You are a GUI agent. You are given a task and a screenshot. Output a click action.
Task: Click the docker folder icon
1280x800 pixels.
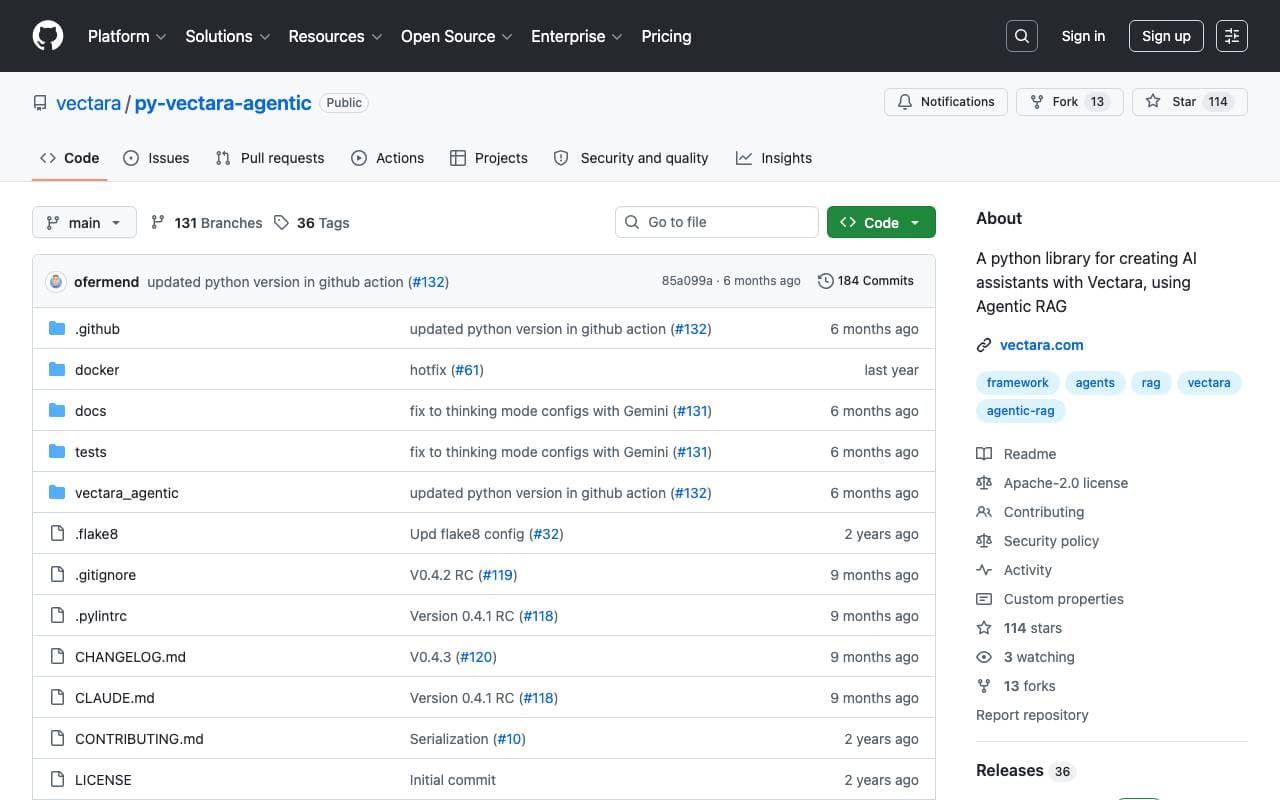coord(57,370)
